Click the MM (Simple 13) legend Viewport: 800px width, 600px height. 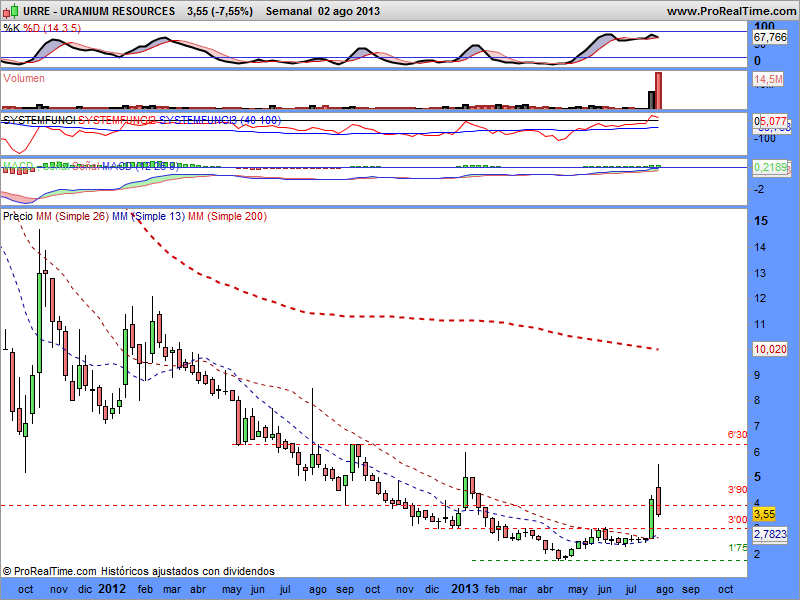(148, 216)
